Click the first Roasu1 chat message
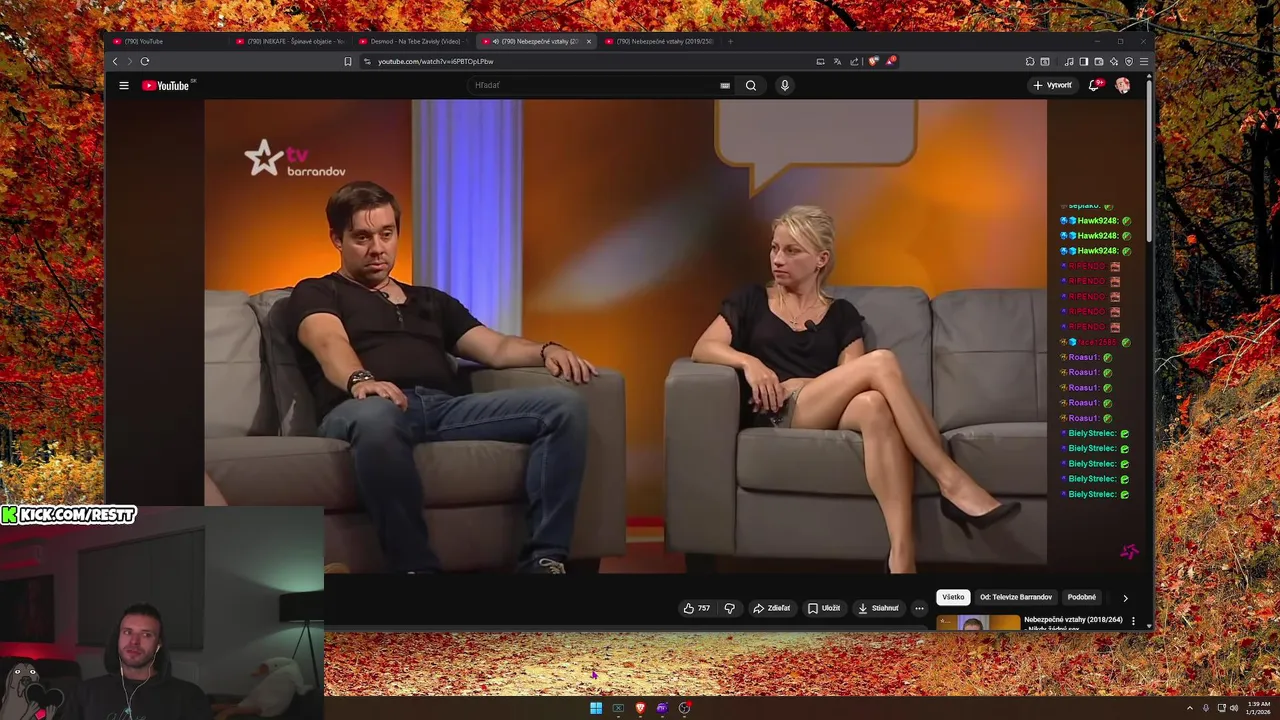The height and width of the screenshot is (720, 1280). coord(1086,357)
